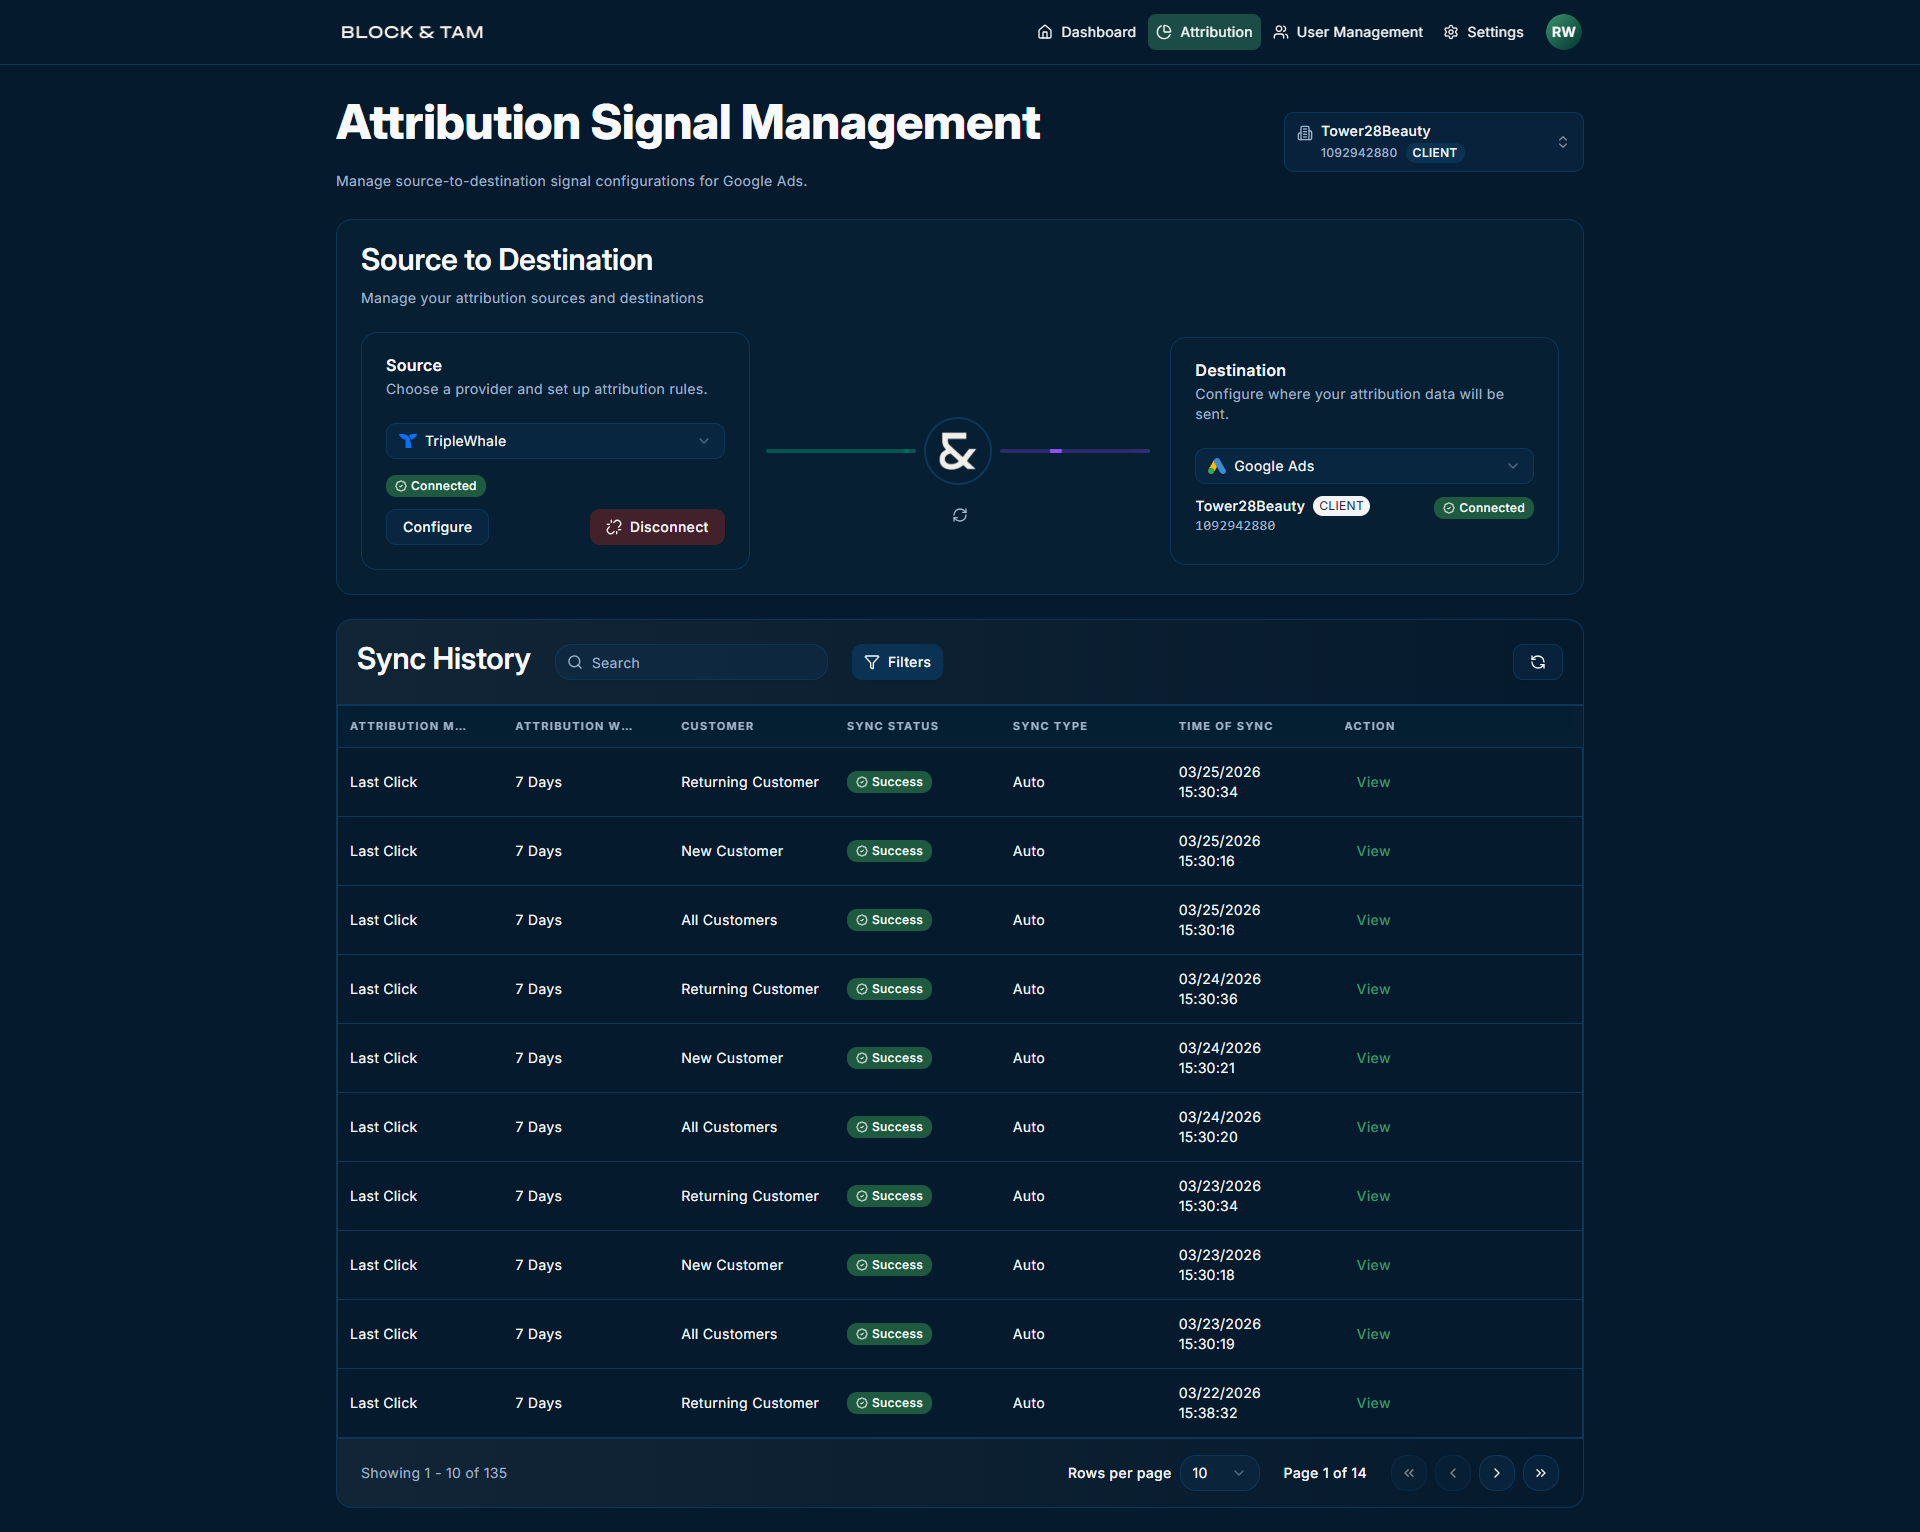Open the Tower28Beauty client selector
The image size is (1920, 1532).
[1432, 141]
